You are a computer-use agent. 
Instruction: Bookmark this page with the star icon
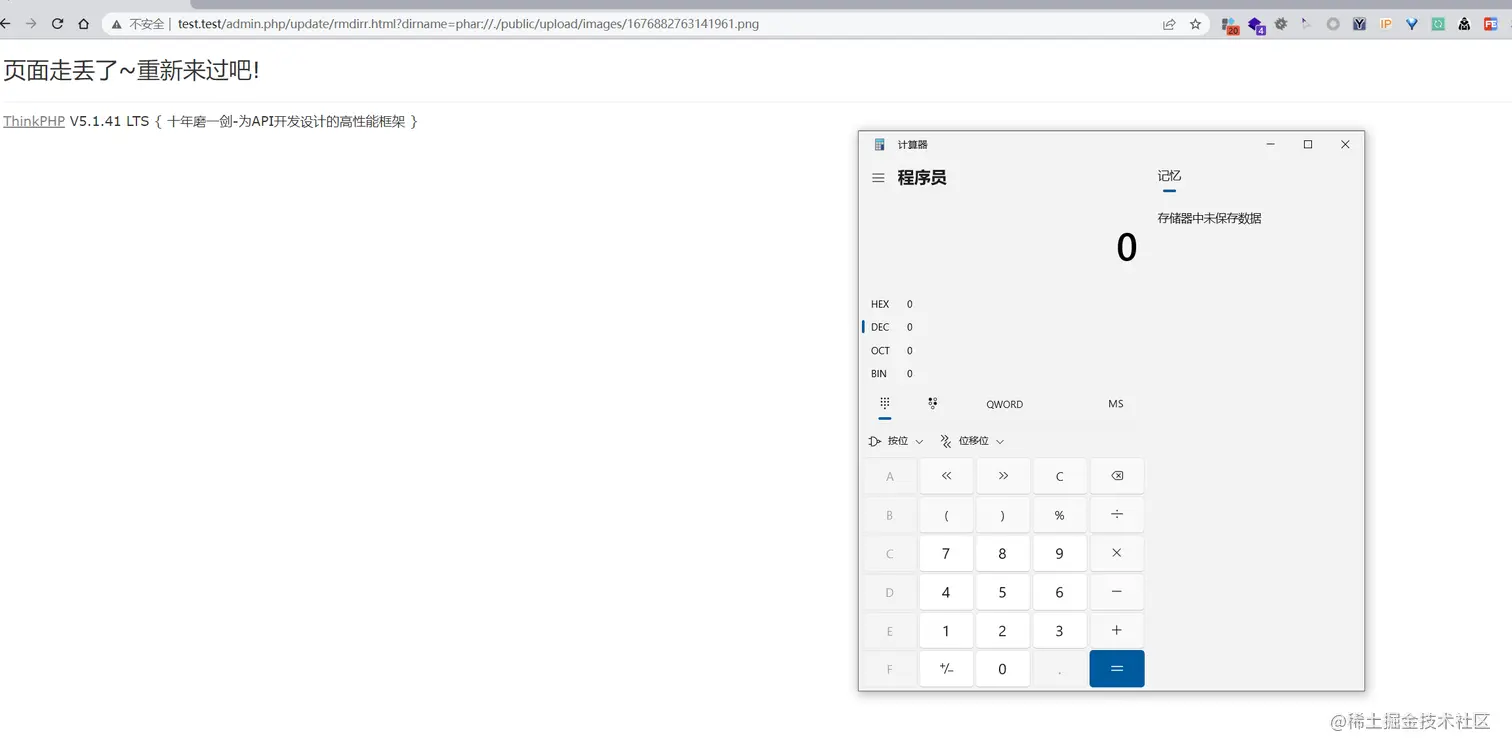tap(1195, 24)
